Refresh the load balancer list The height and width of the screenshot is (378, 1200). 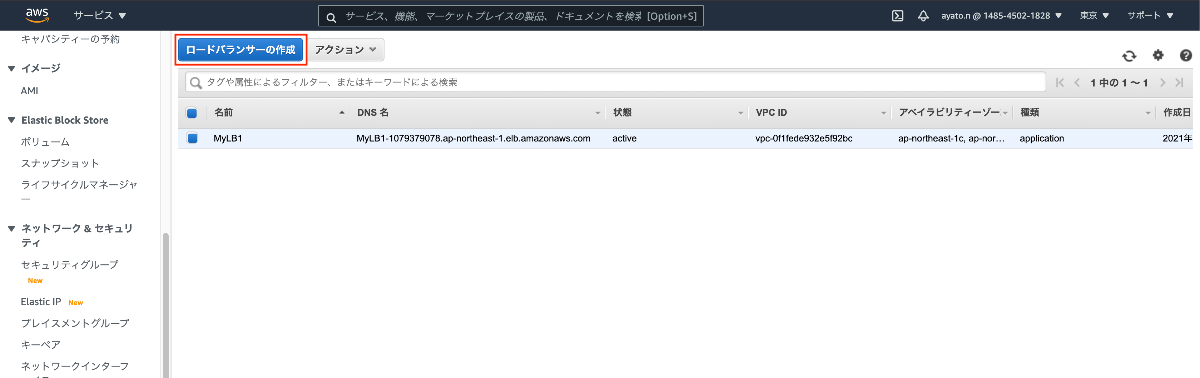1129,56
